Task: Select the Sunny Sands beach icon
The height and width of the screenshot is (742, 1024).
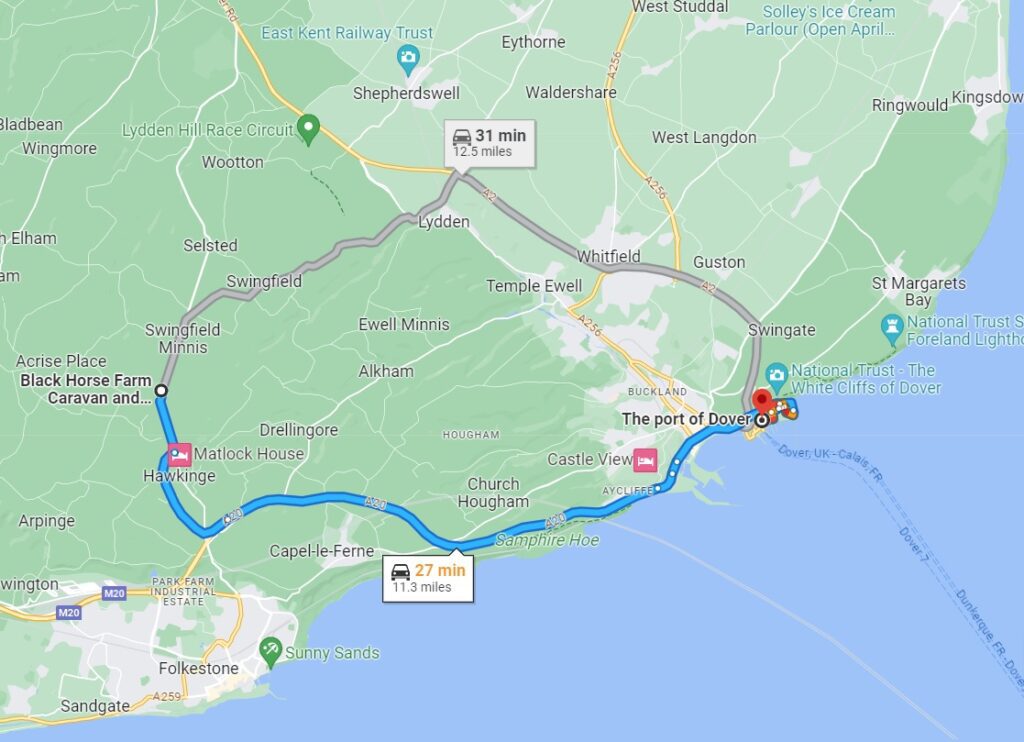Action: pos(270,651)
